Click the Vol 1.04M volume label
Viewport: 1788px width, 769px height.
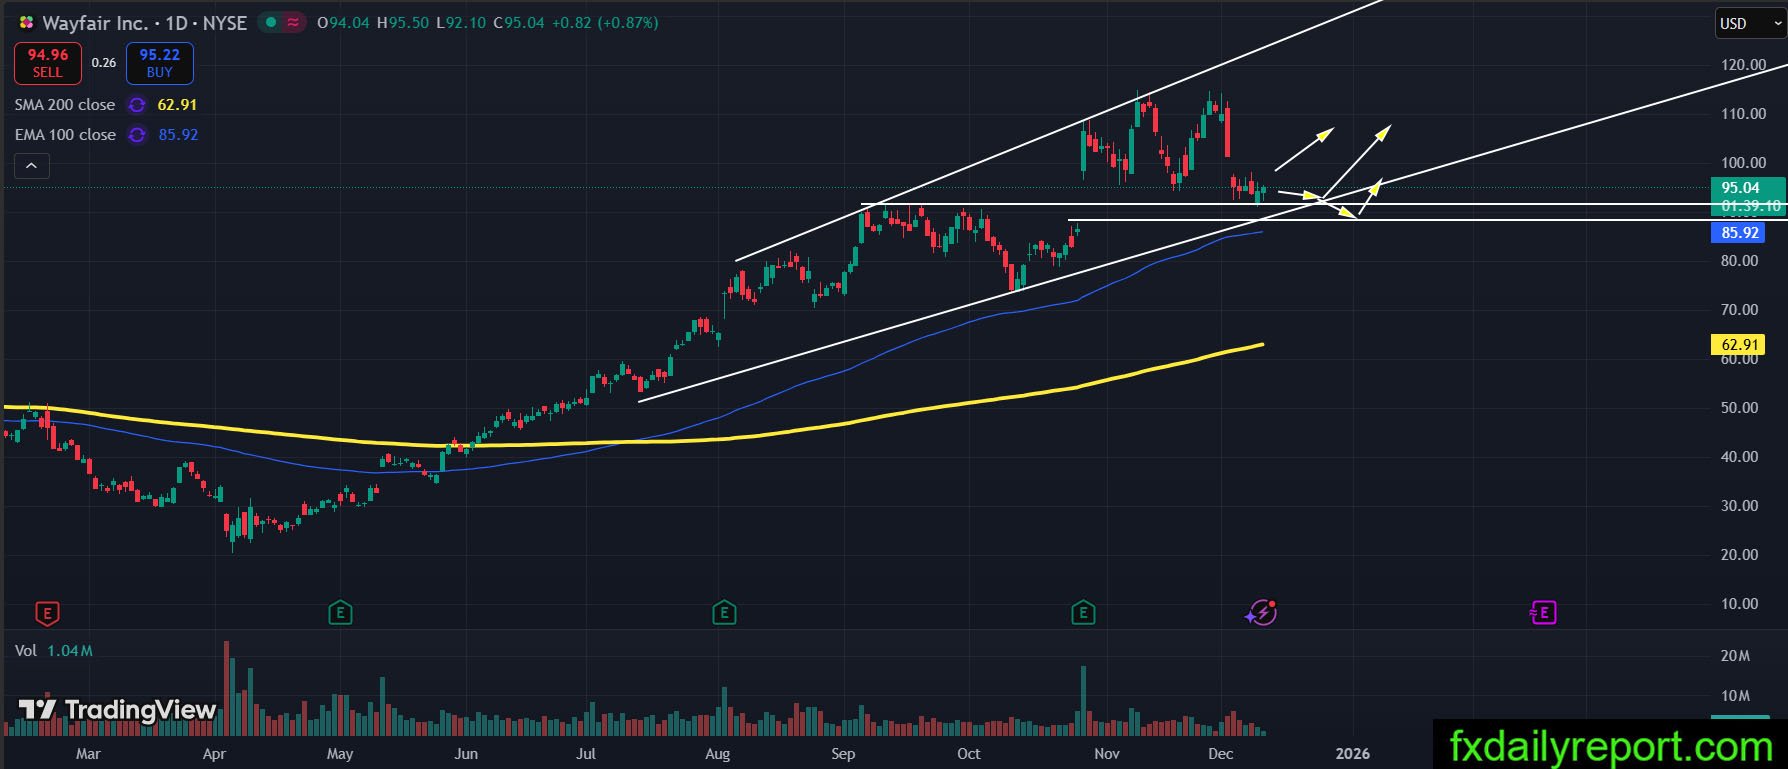click(54, 651)
